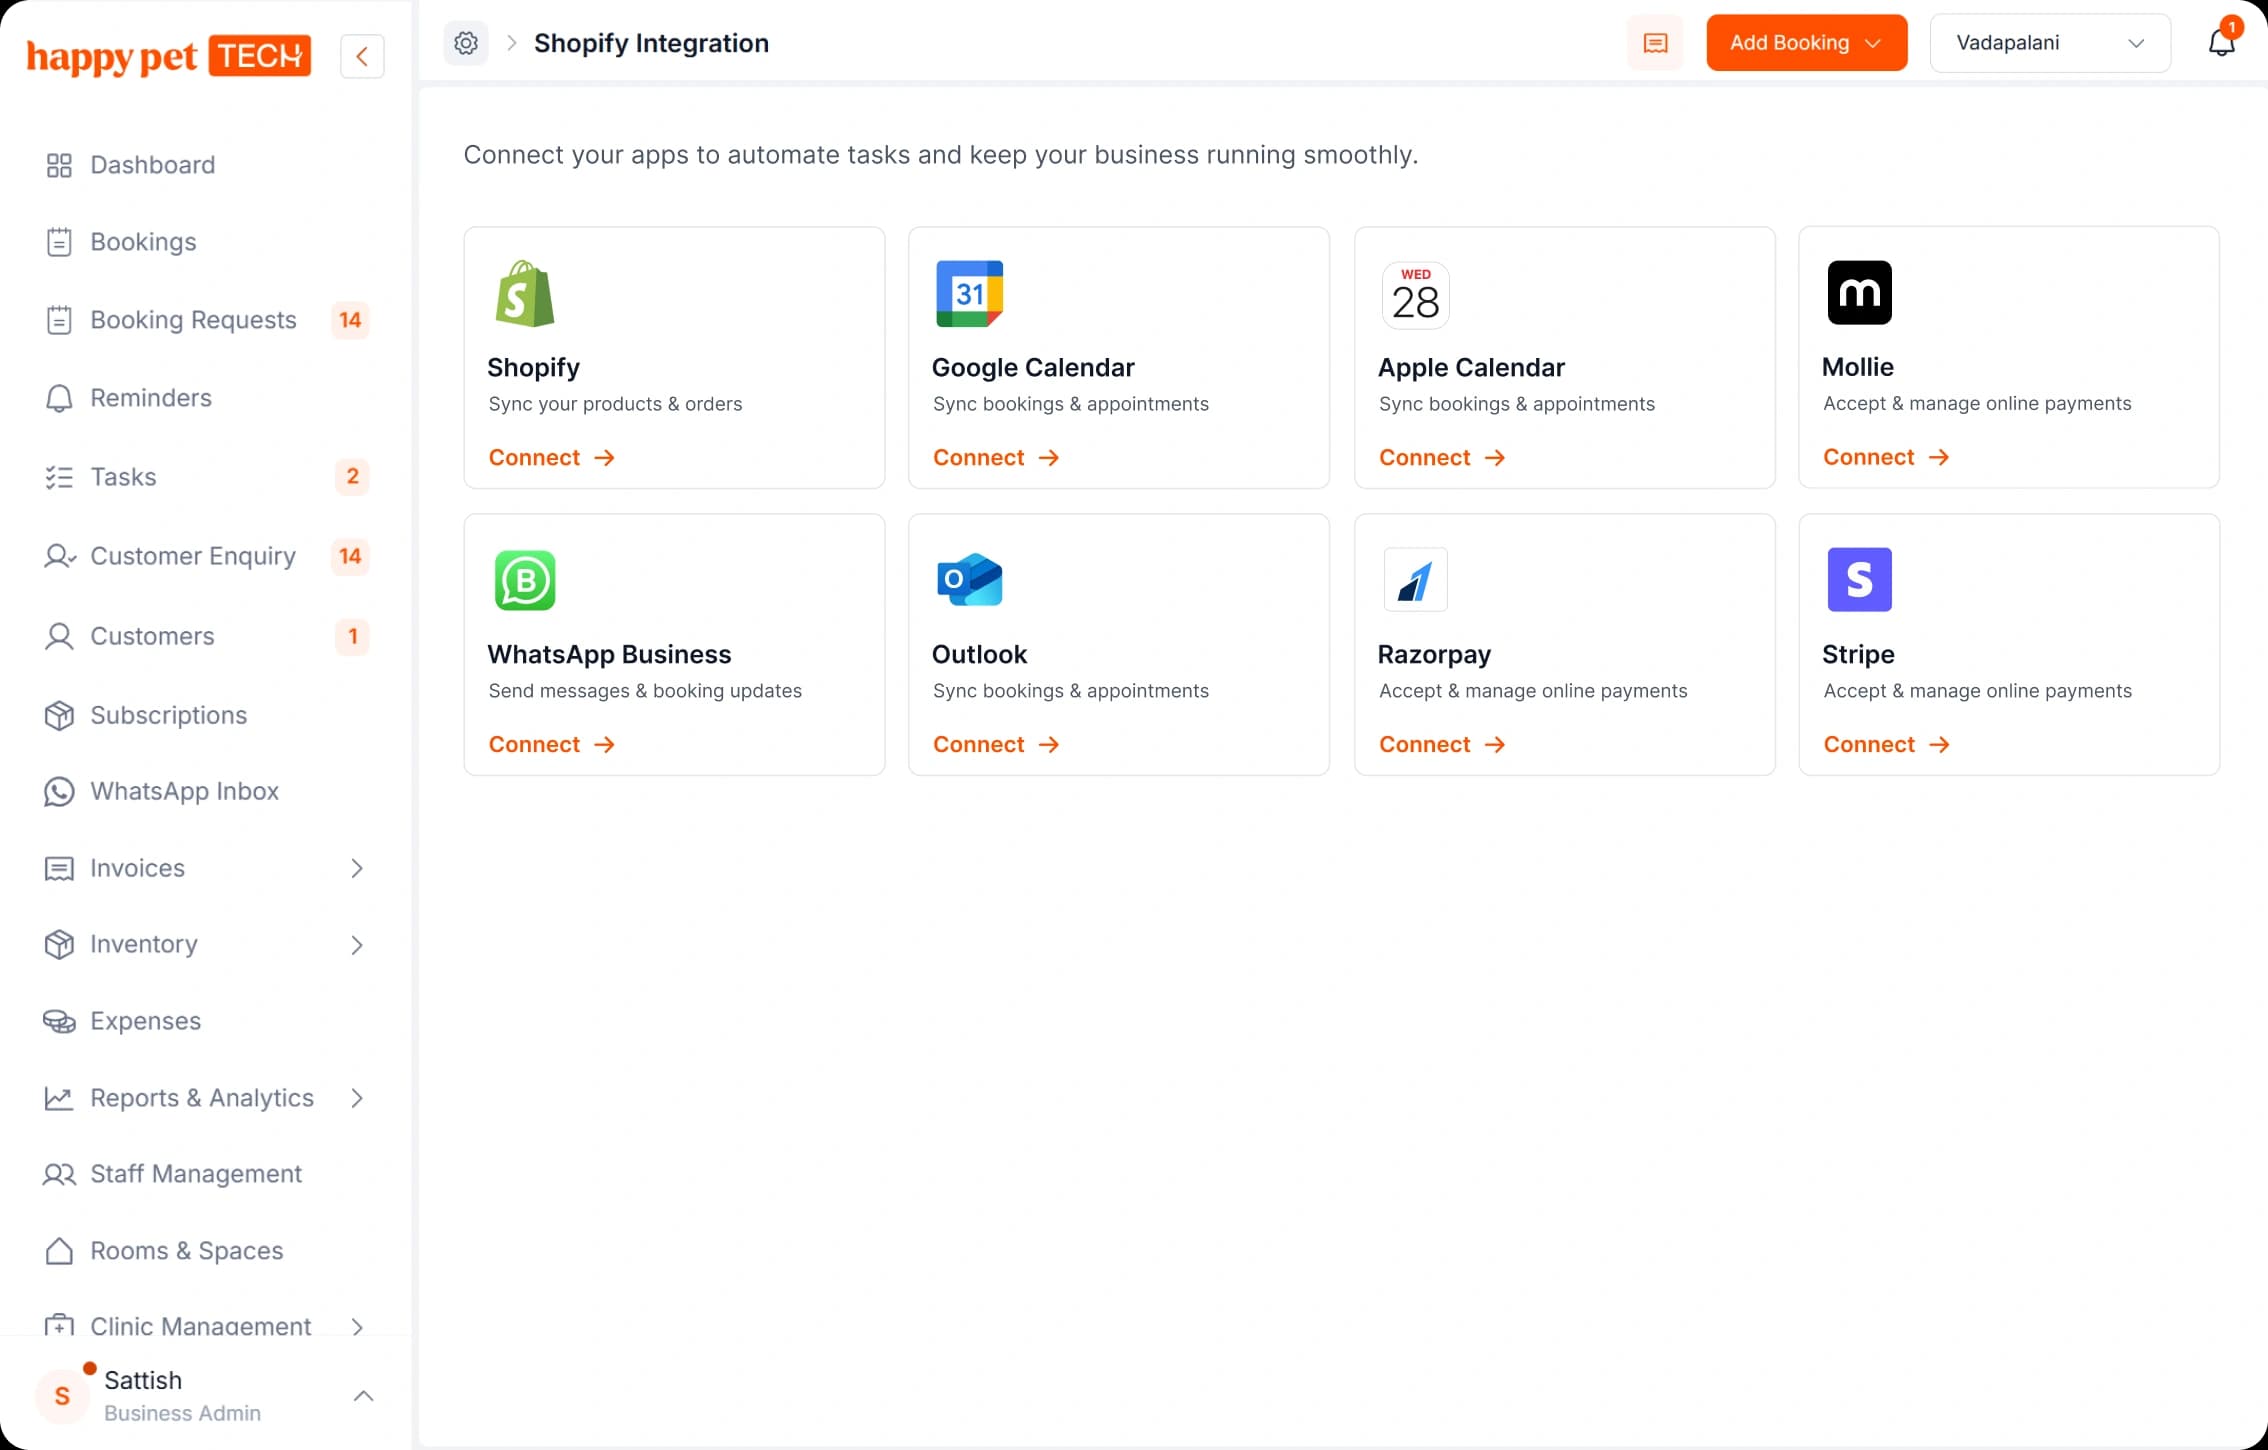Open settings via the gear breadcrumb icon
This screenshot has height=1450, width=2268.
[466, 43]
